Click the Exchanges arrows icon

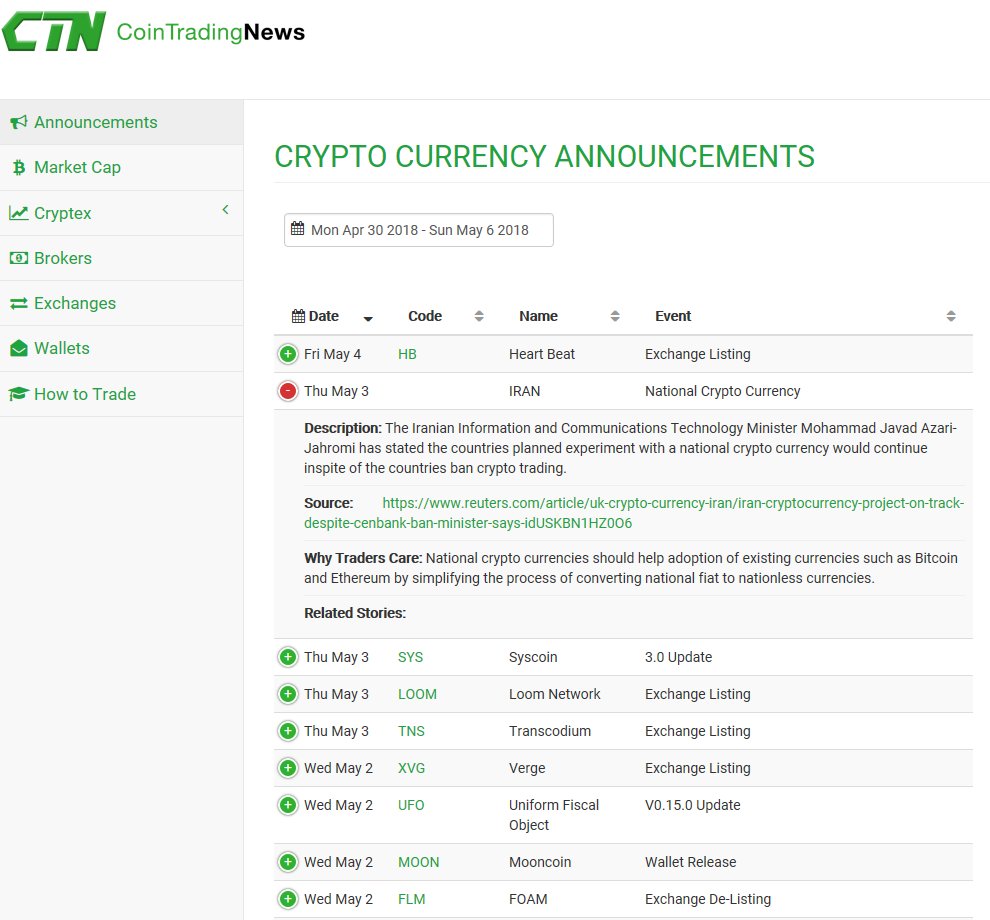coord(18,303)
